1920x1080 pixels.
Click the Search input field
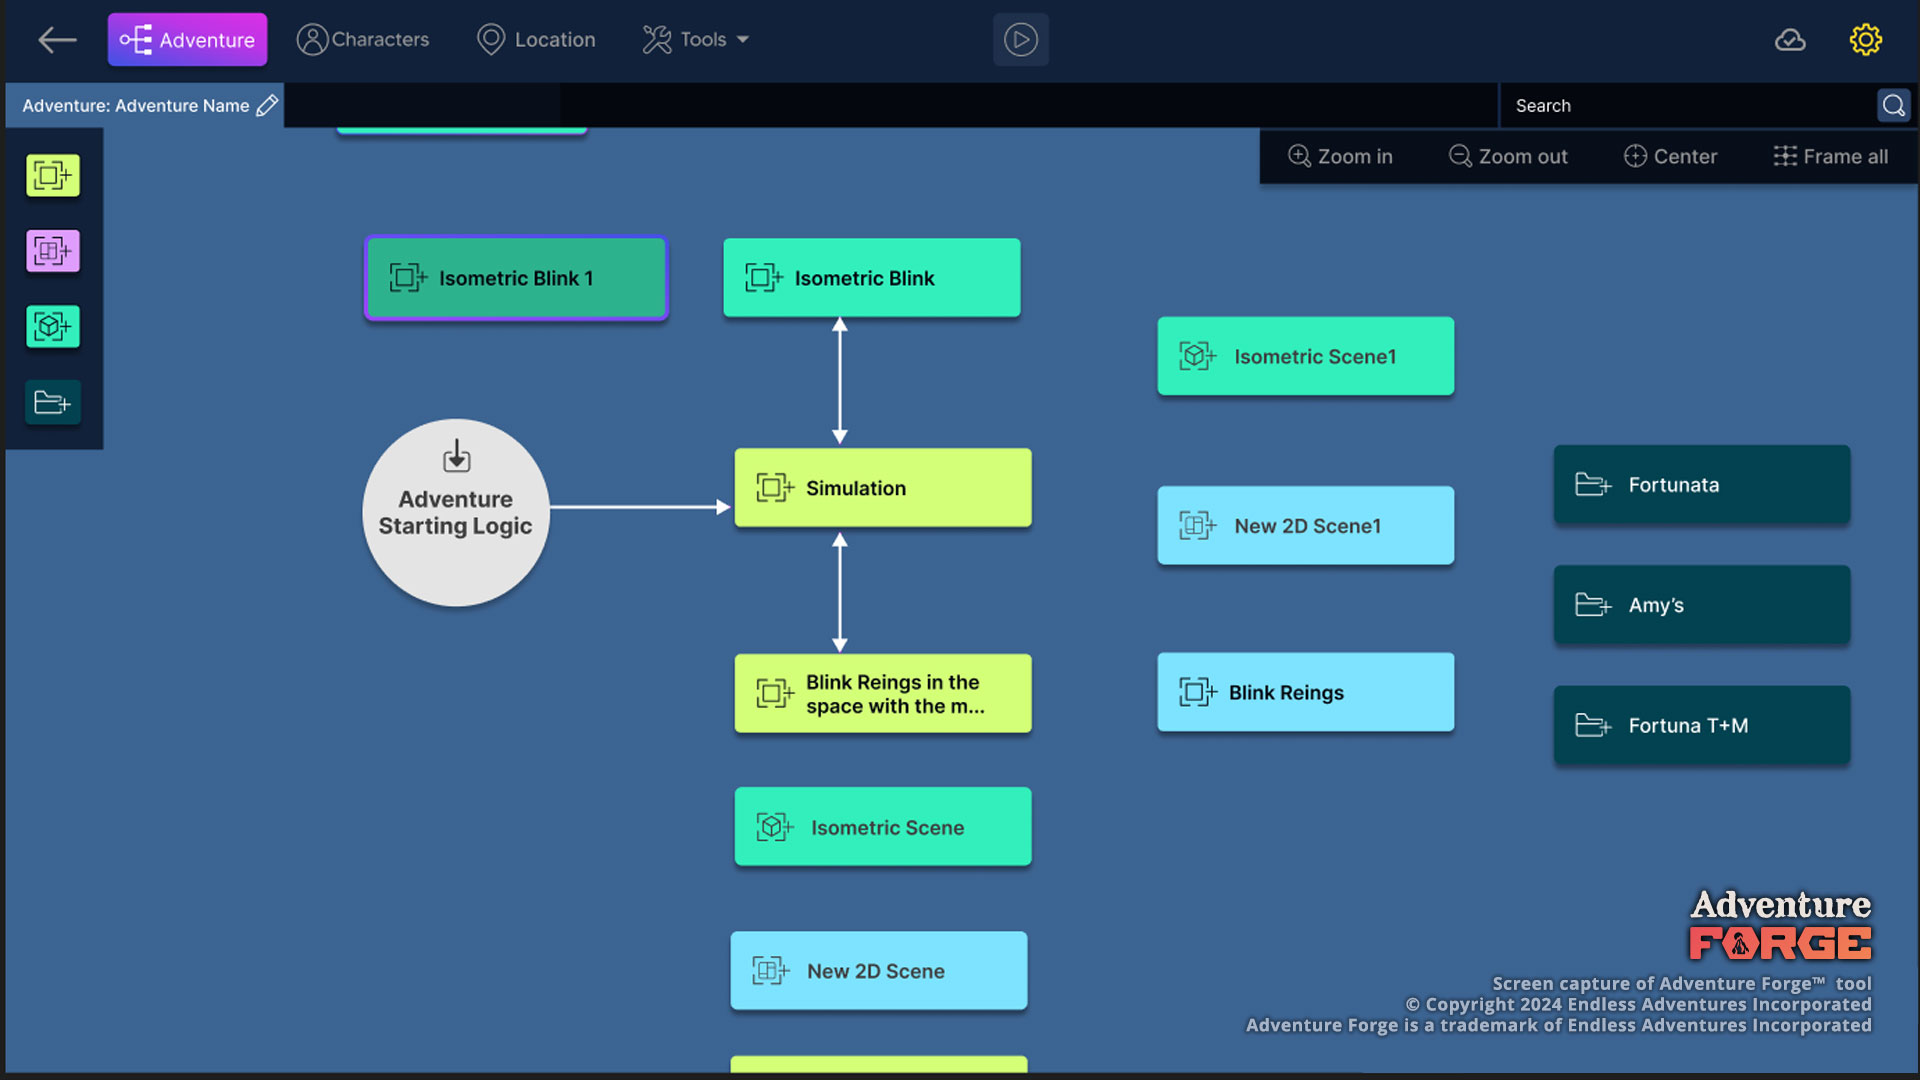point(1688,105)
